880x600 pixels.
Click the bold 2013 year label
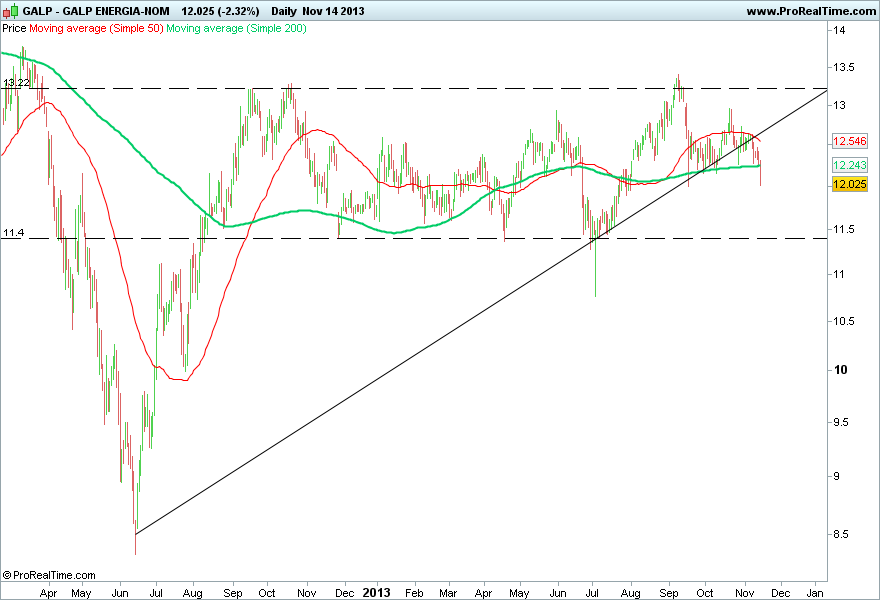(x=377, y=593)
